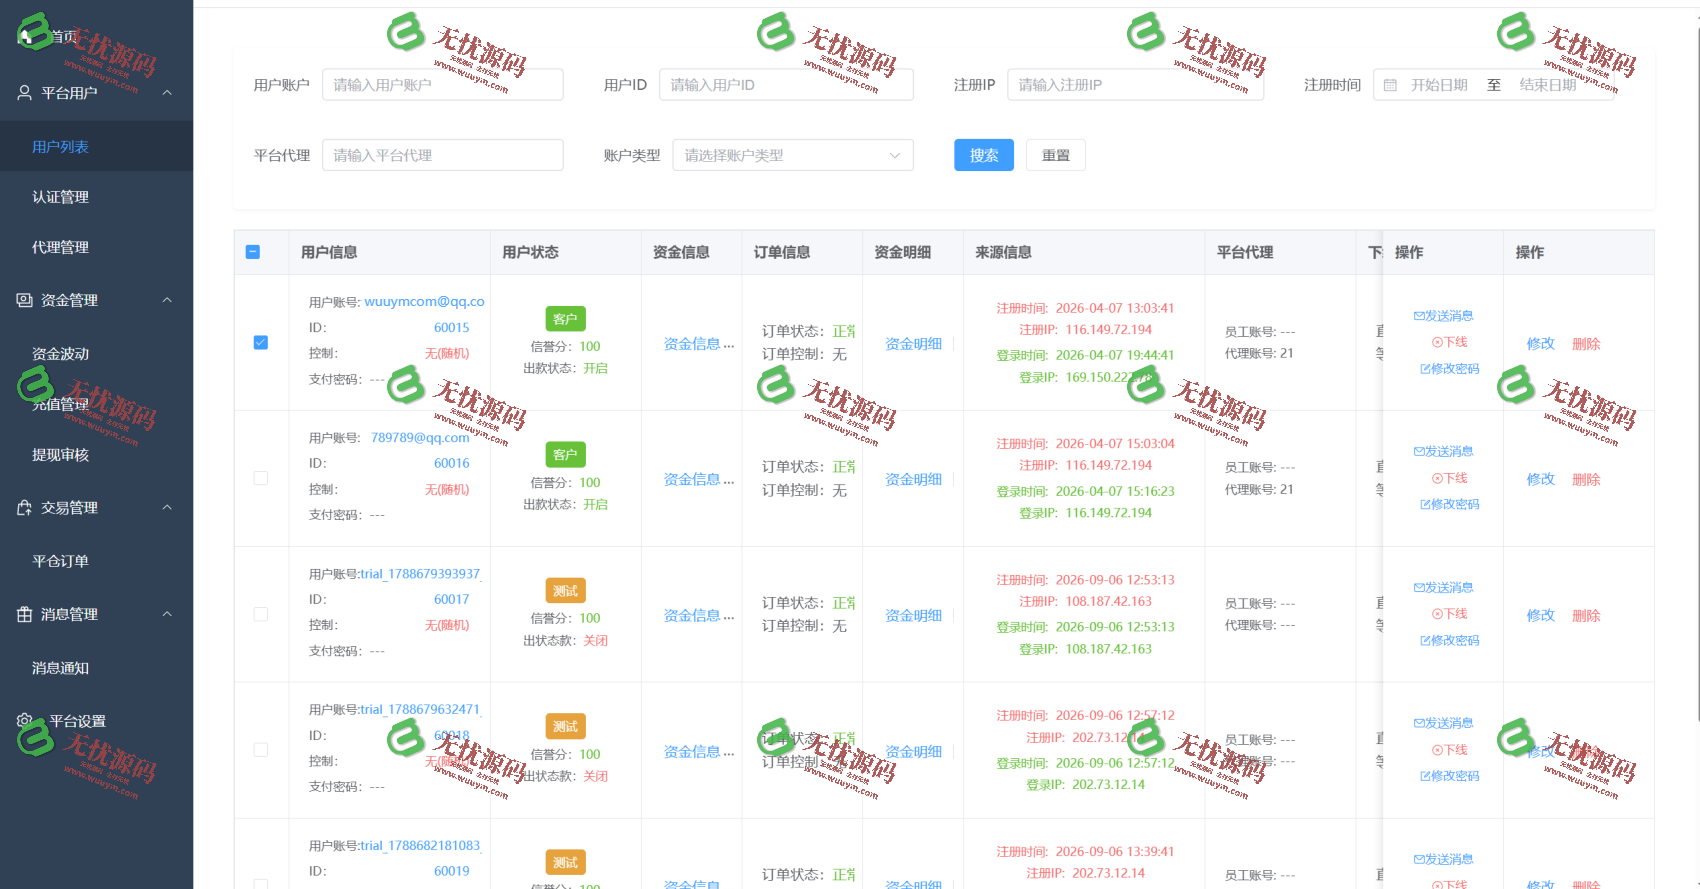1700x889 pixels.
Task: Click the calendar icon in 注册时间 field
Action: (x=1390, y=85)
